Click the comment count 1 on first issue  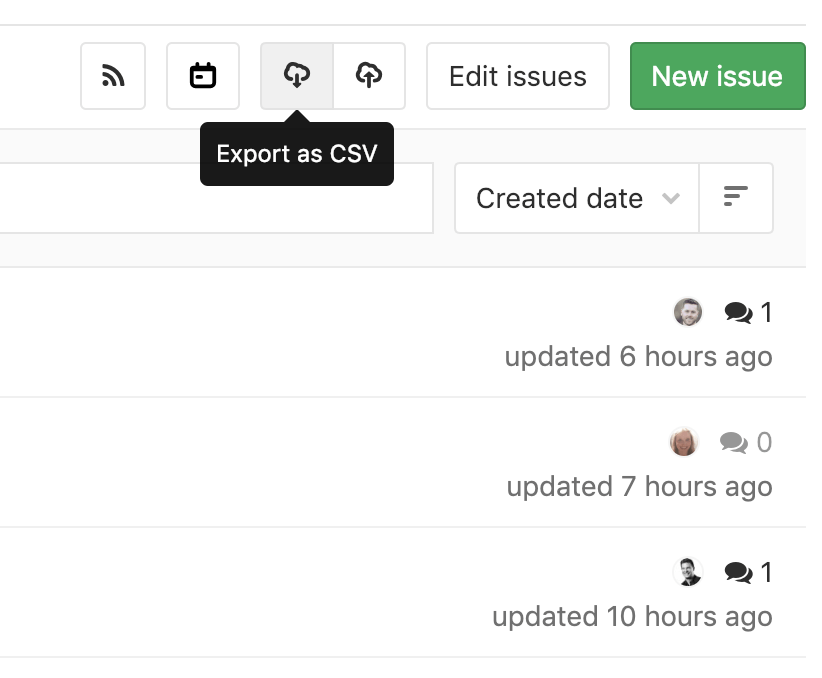[766, 313]
